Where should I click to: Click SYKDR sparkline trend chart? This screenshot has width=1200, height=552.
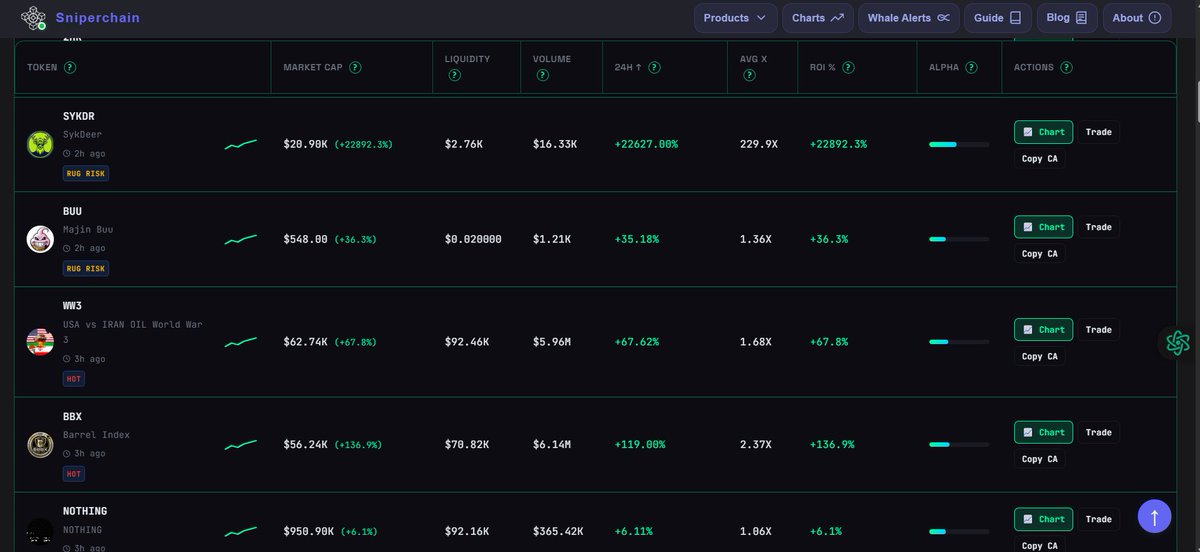[x=241, y=145]
